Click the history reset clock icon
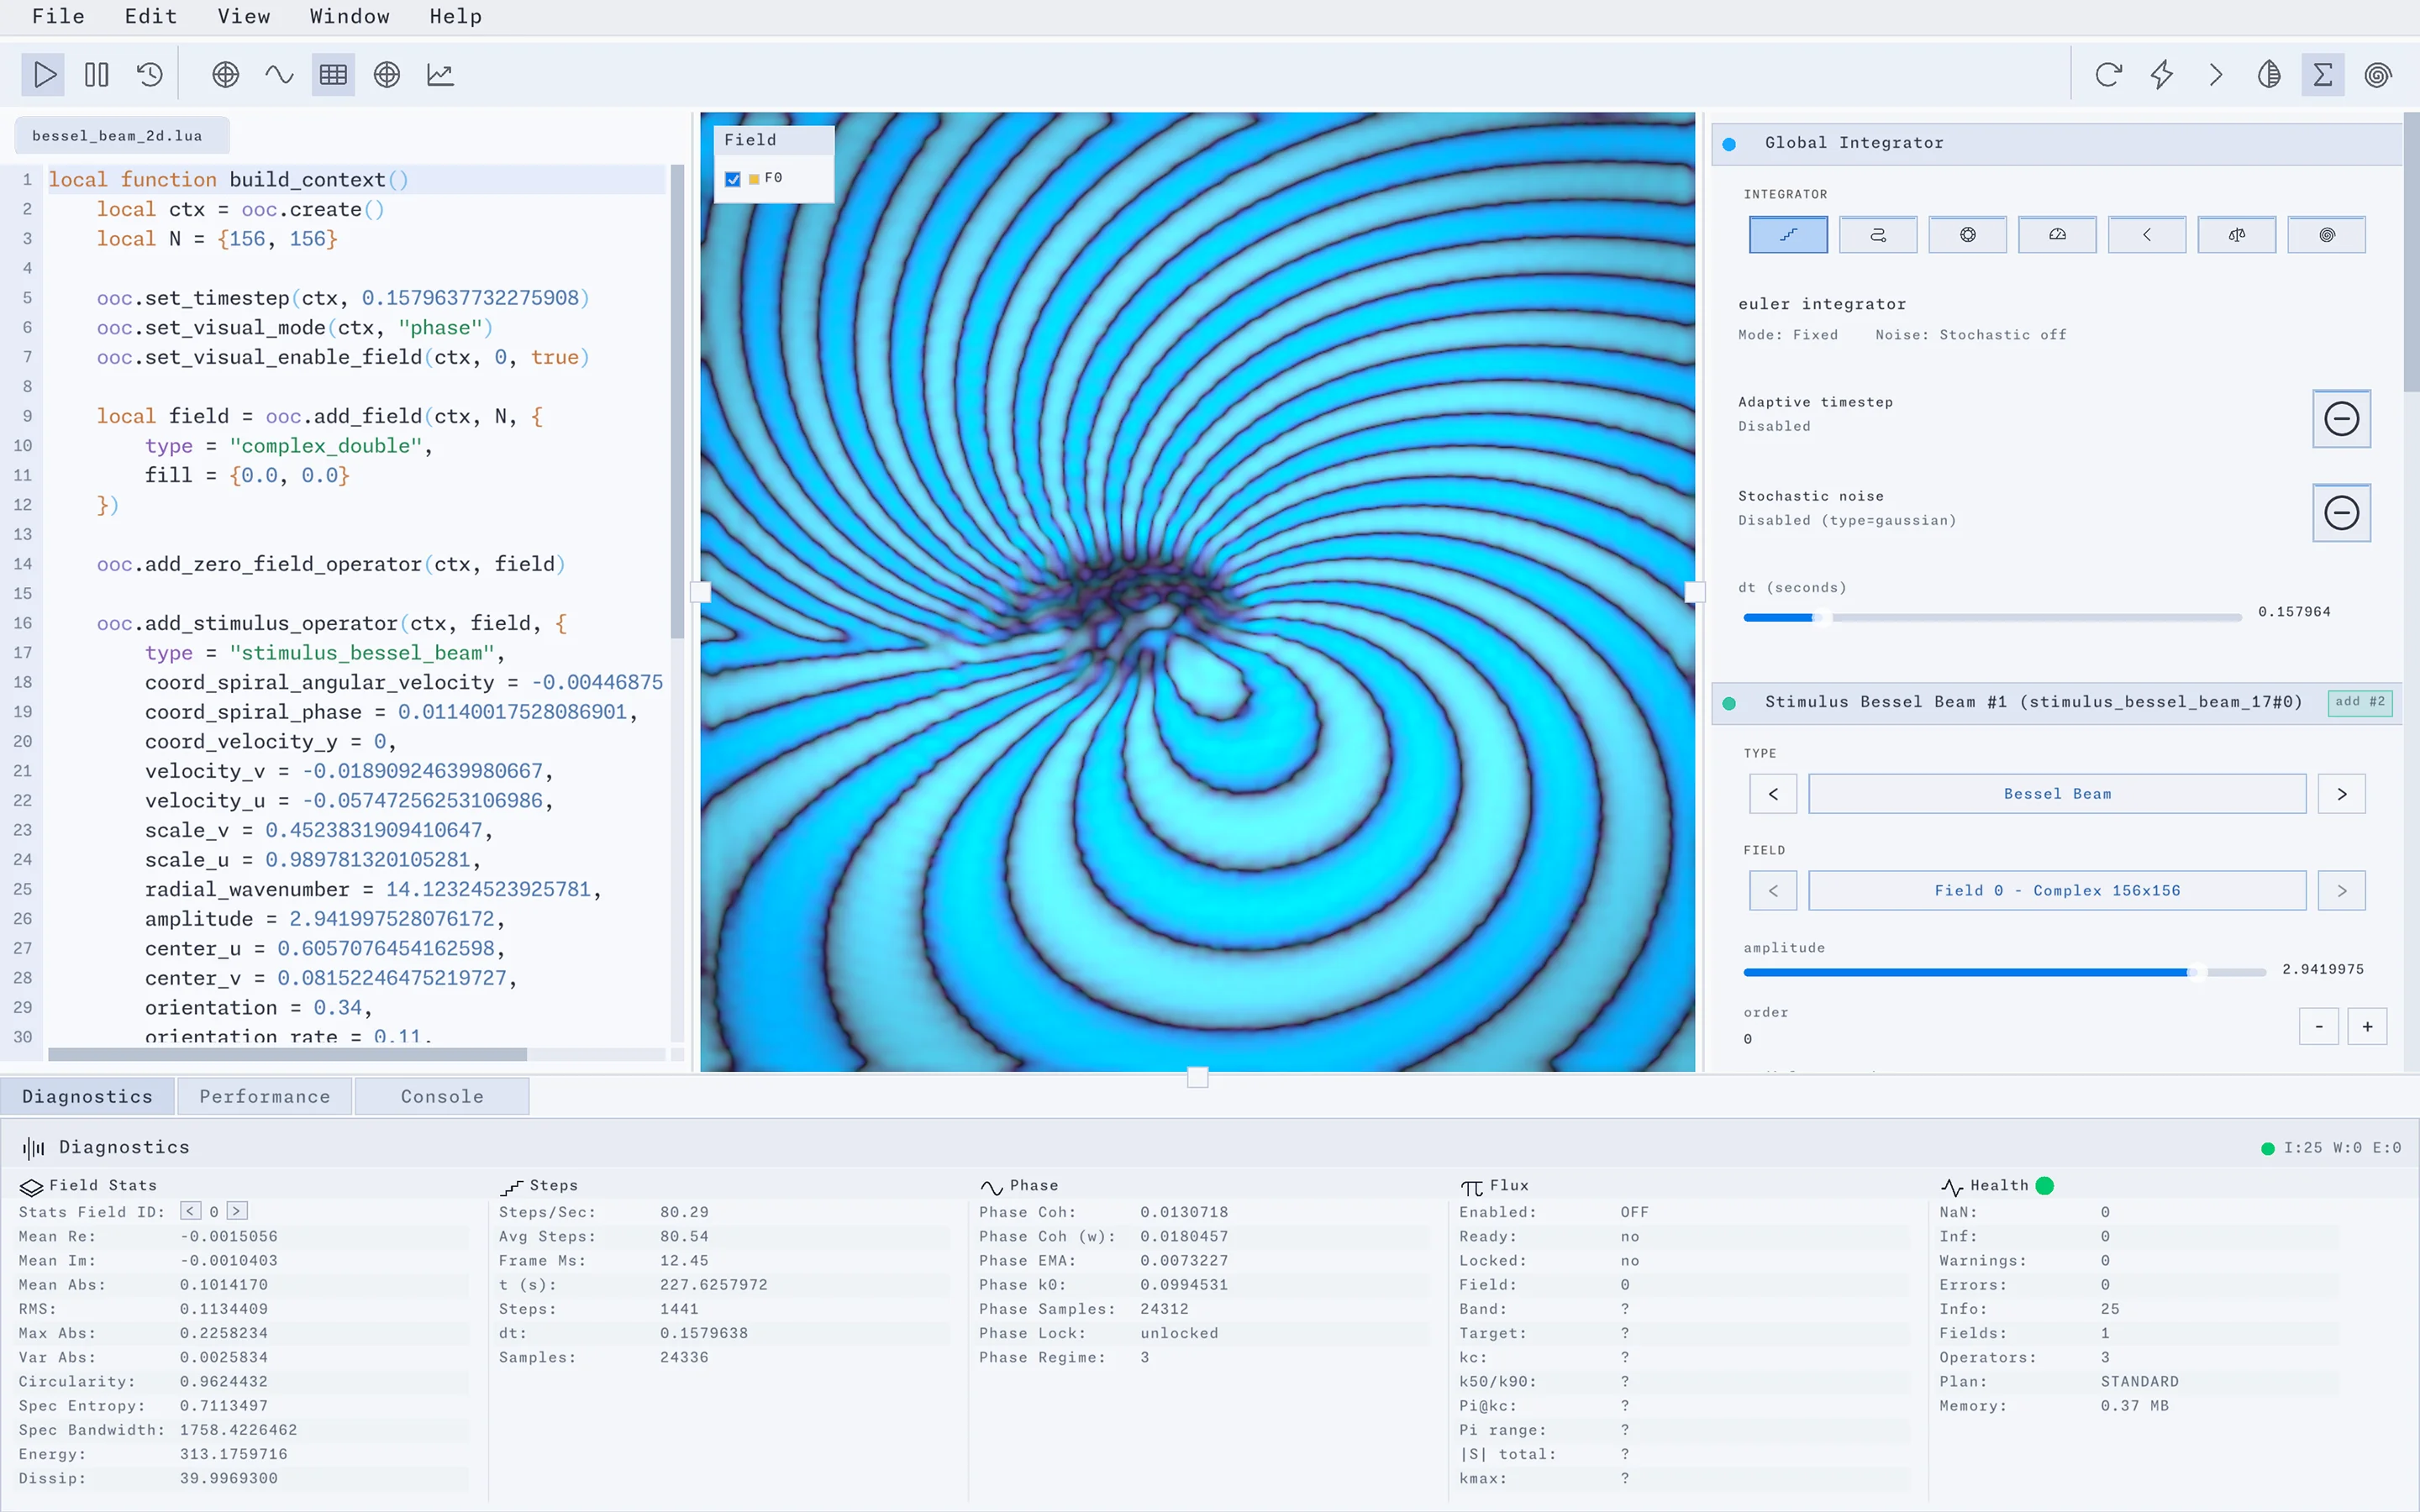 coord(150,74)
